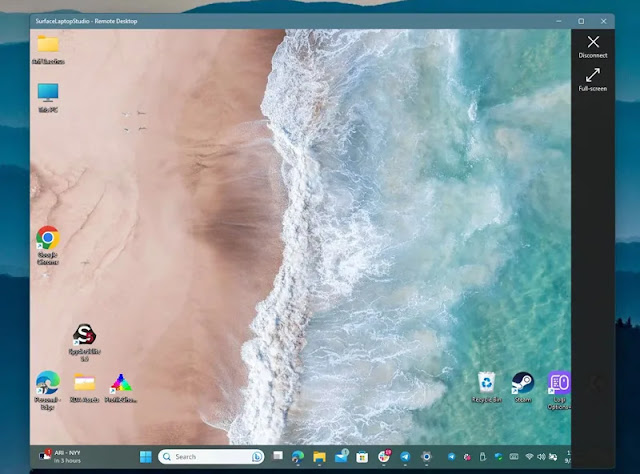Open Task View from the taskbar
This screenshot has width=640, height=474.
point(278,456)
